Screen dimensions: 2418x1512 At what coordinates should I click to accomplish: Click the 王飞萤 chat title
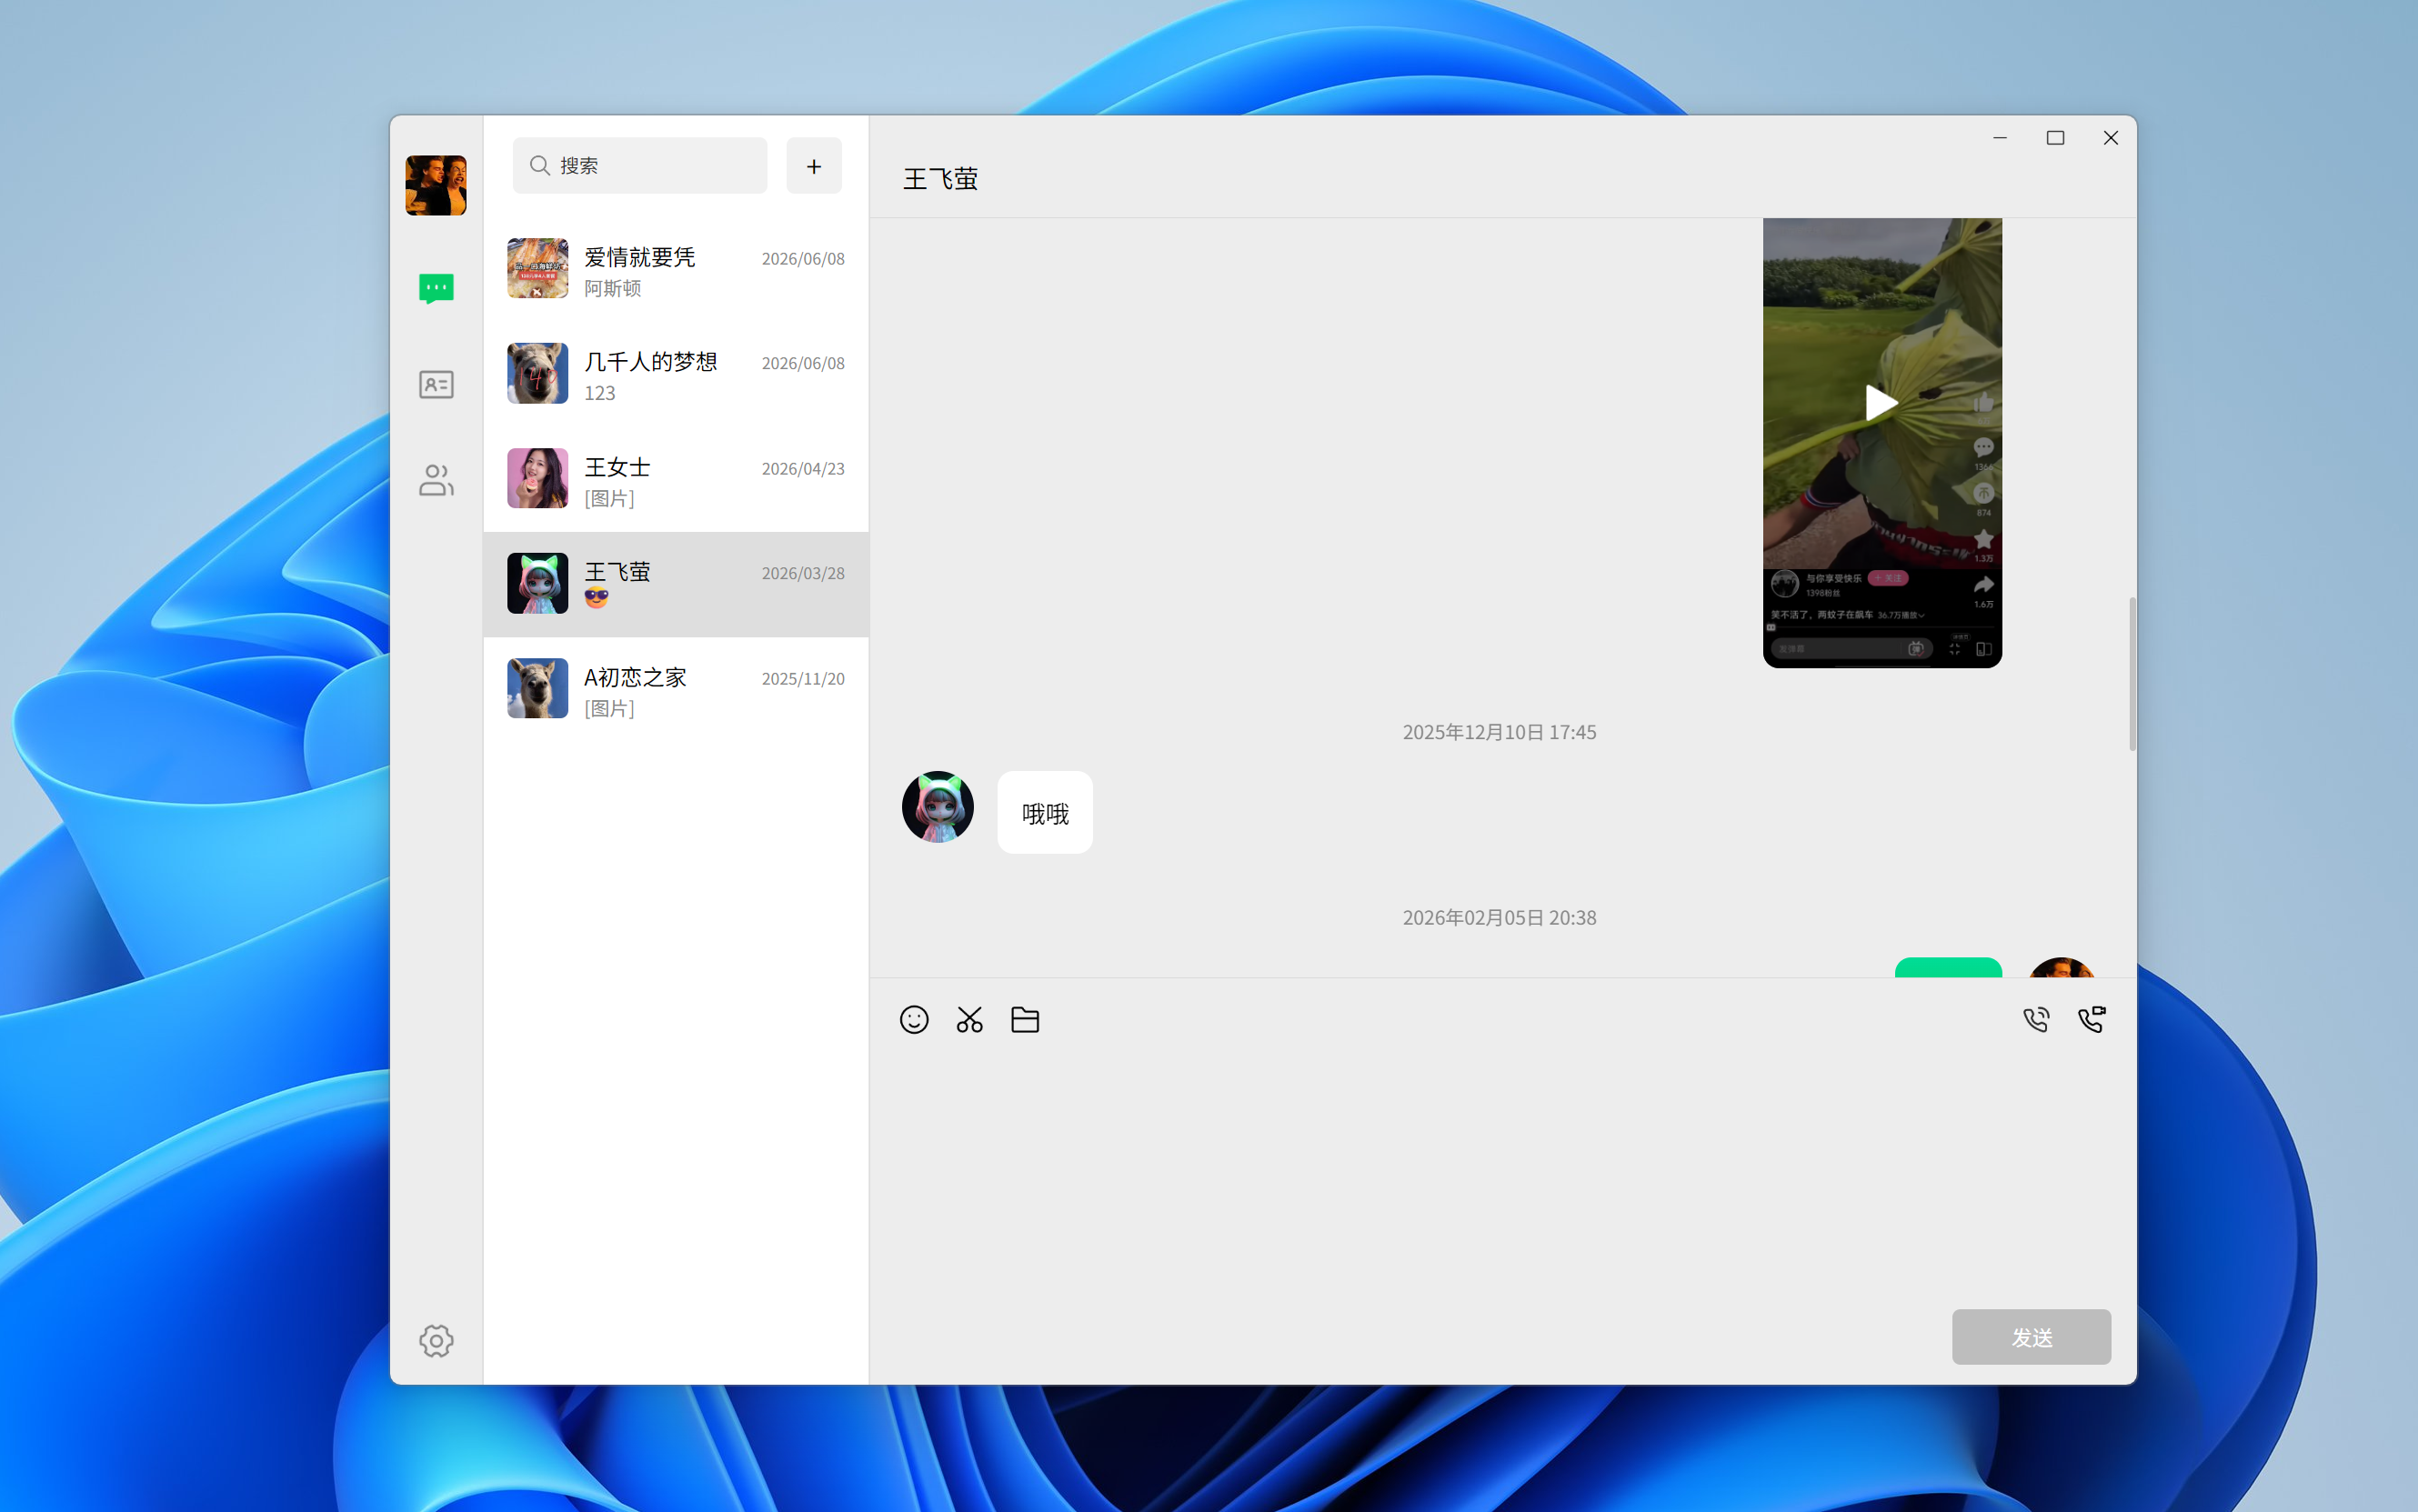pos(941,179)
